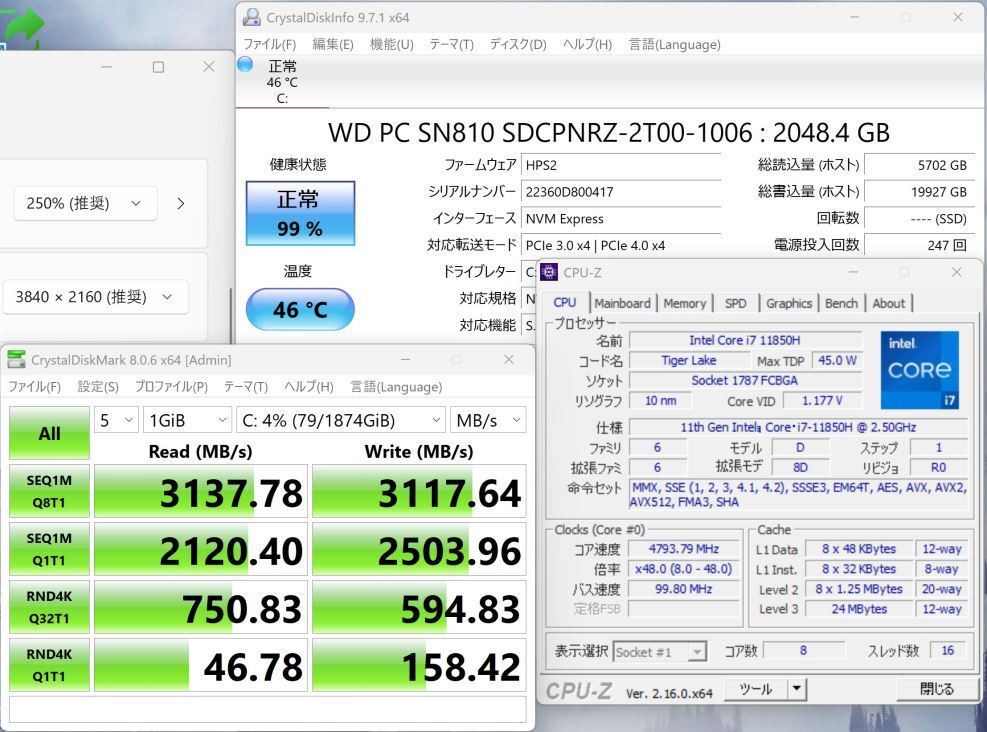The image size is (987, 732).
Task: Open ヘルプ(H) menu in CrystalDiskMark
Action: coord(308,386)
